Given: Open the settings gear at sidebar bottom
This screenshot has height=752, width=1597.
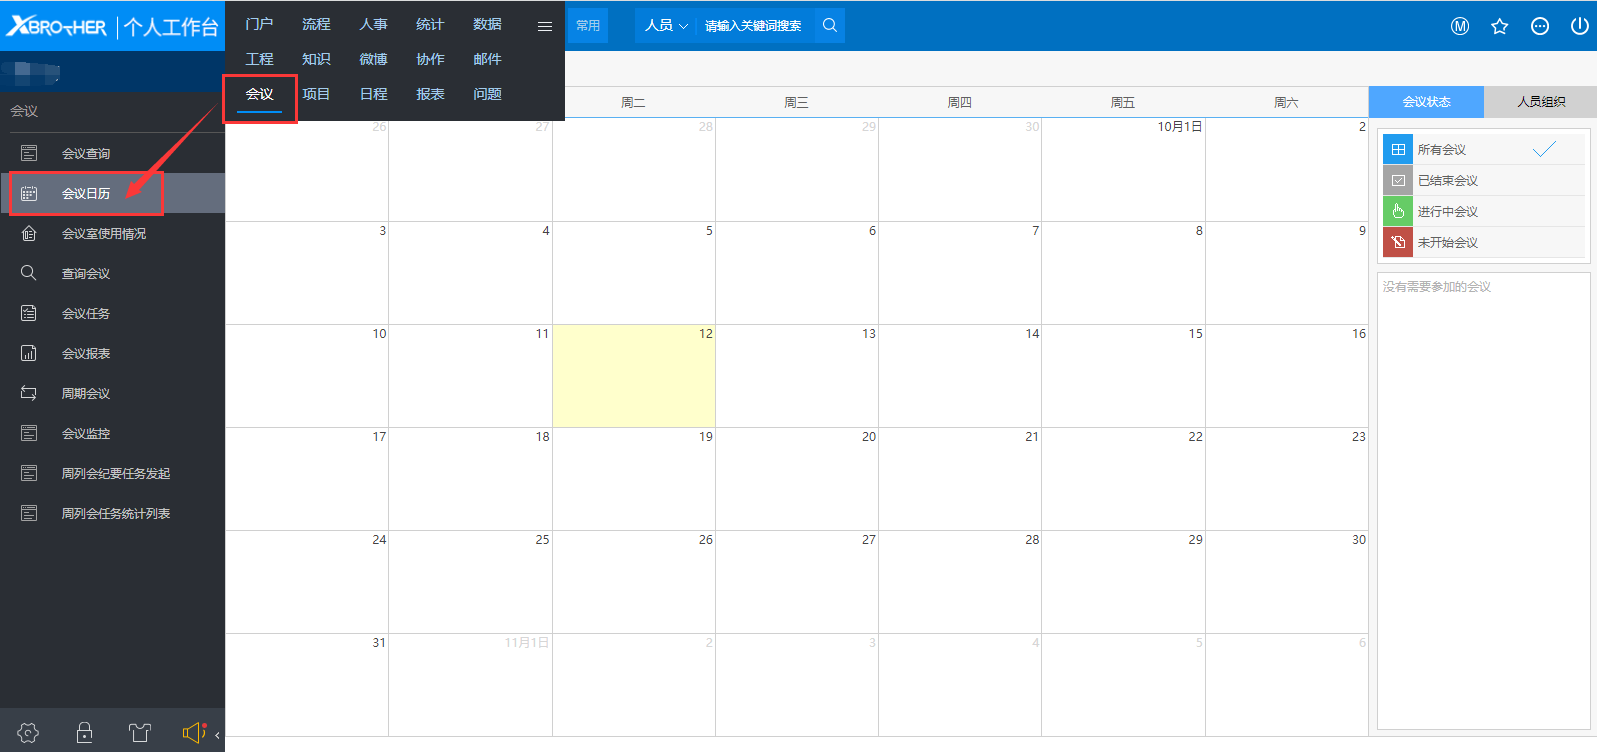Looking at the screenshot, I should 28,733.
